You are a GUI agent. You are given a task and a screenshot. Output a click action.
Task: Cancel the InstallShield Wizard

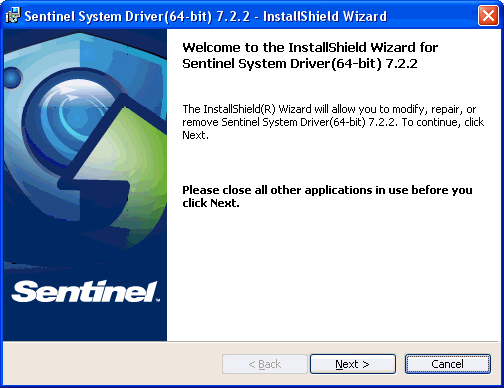pyautogui.click(x=448, y=364)
